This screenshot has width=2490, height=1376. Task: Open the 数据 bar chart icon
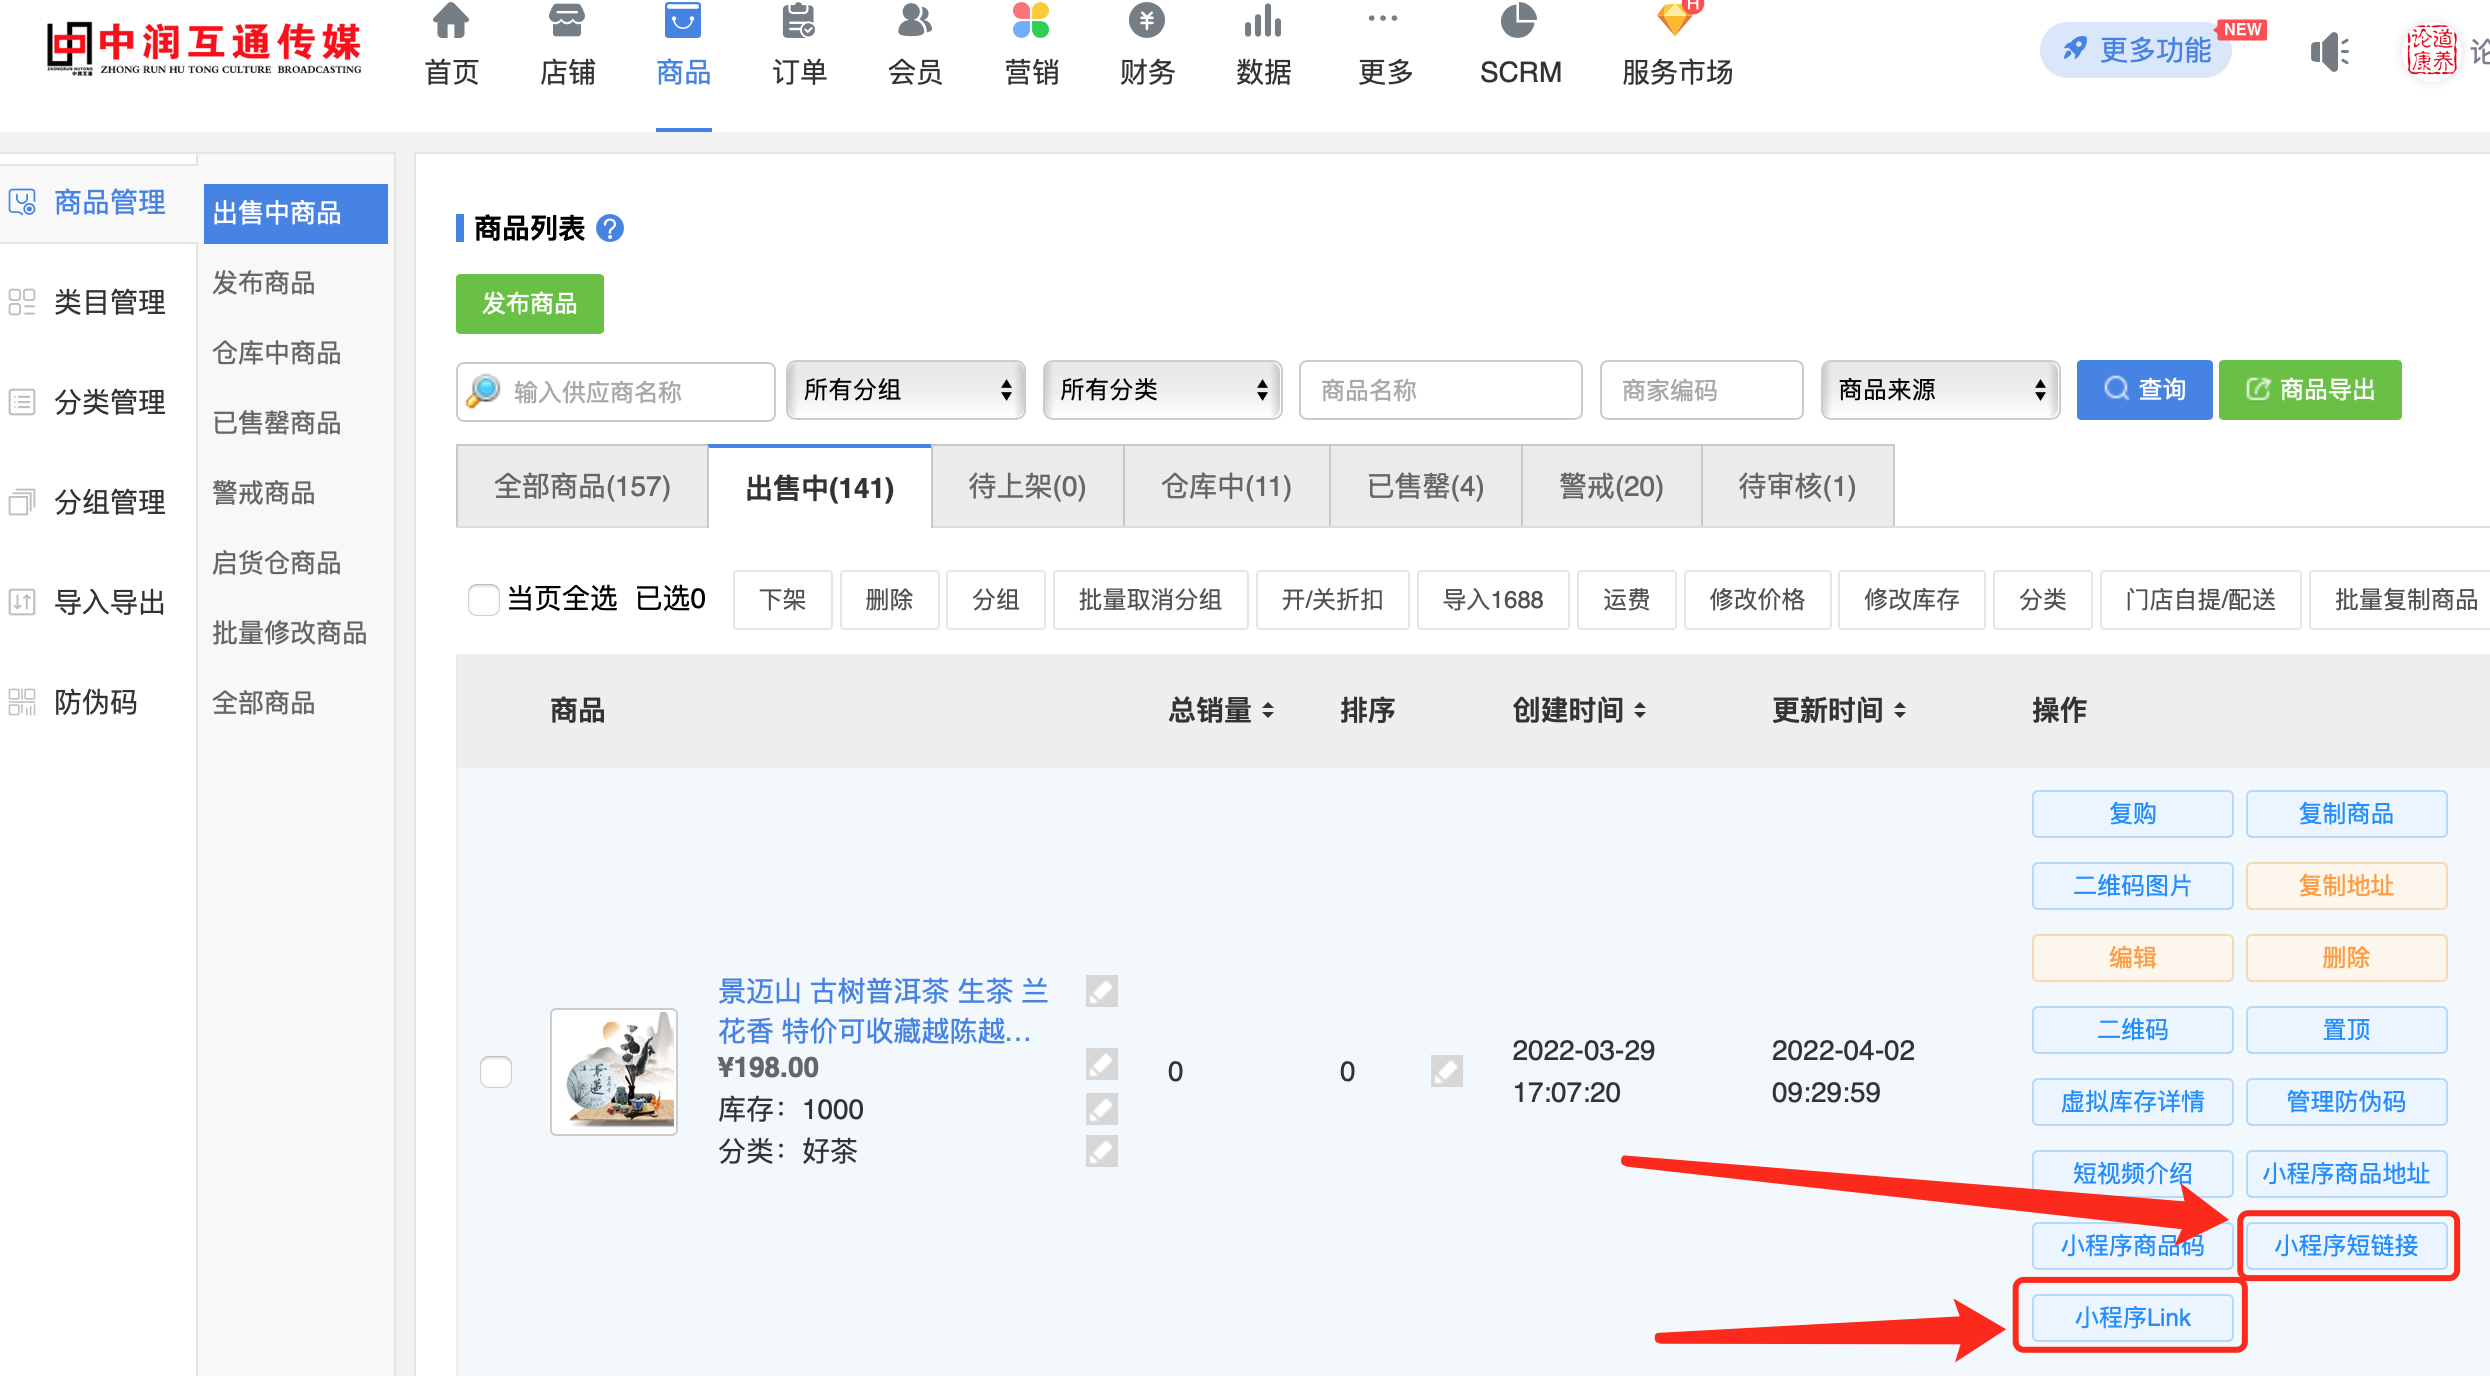(1263, 20)
